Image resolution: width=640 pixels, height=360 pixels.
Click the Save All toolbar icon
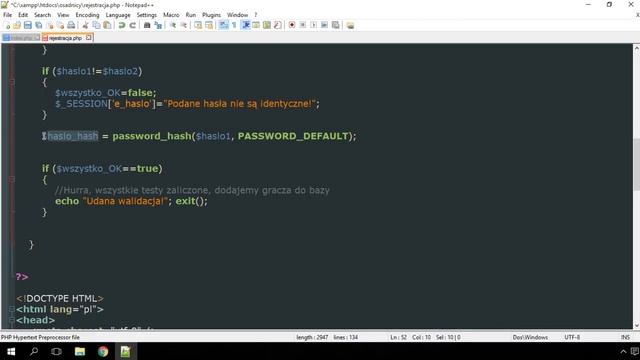[39, 25]
